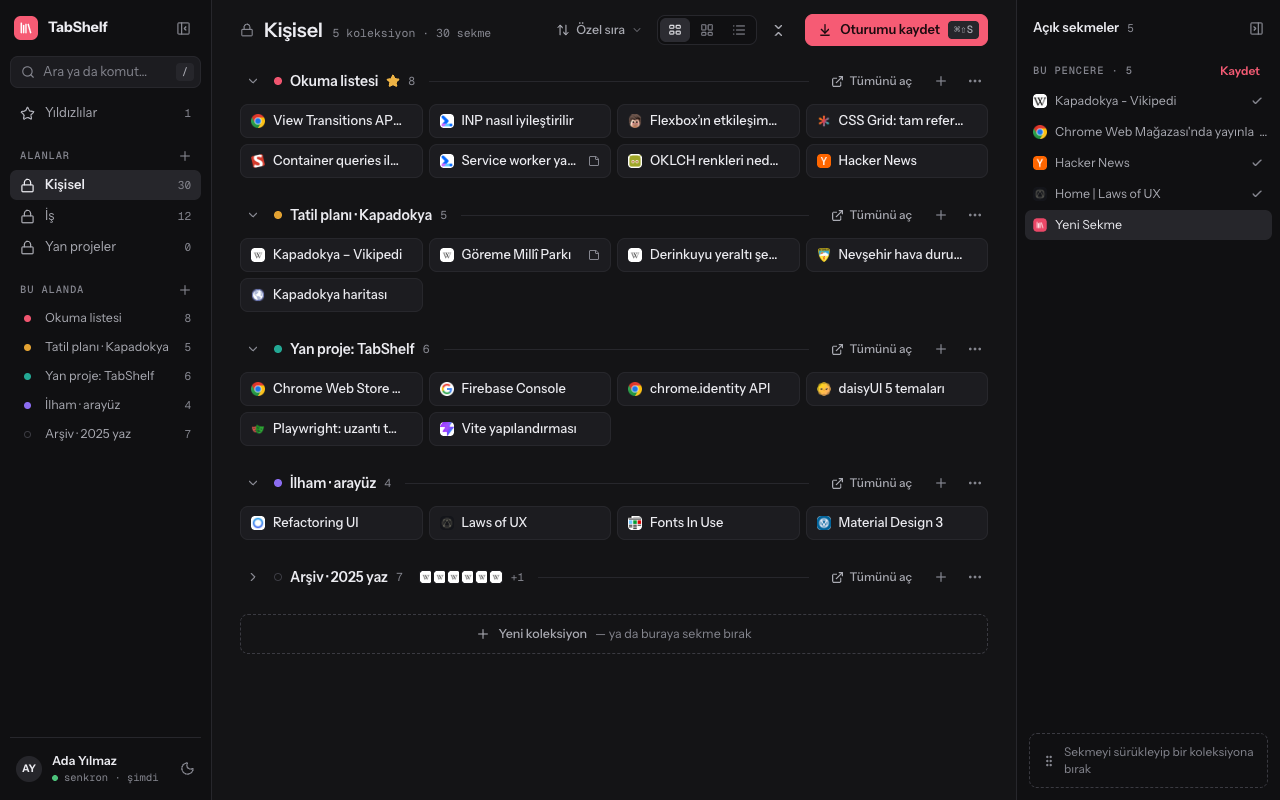Screen dimensions: 1280x800
Task: Switch to list view
Action: pos(739,30)
